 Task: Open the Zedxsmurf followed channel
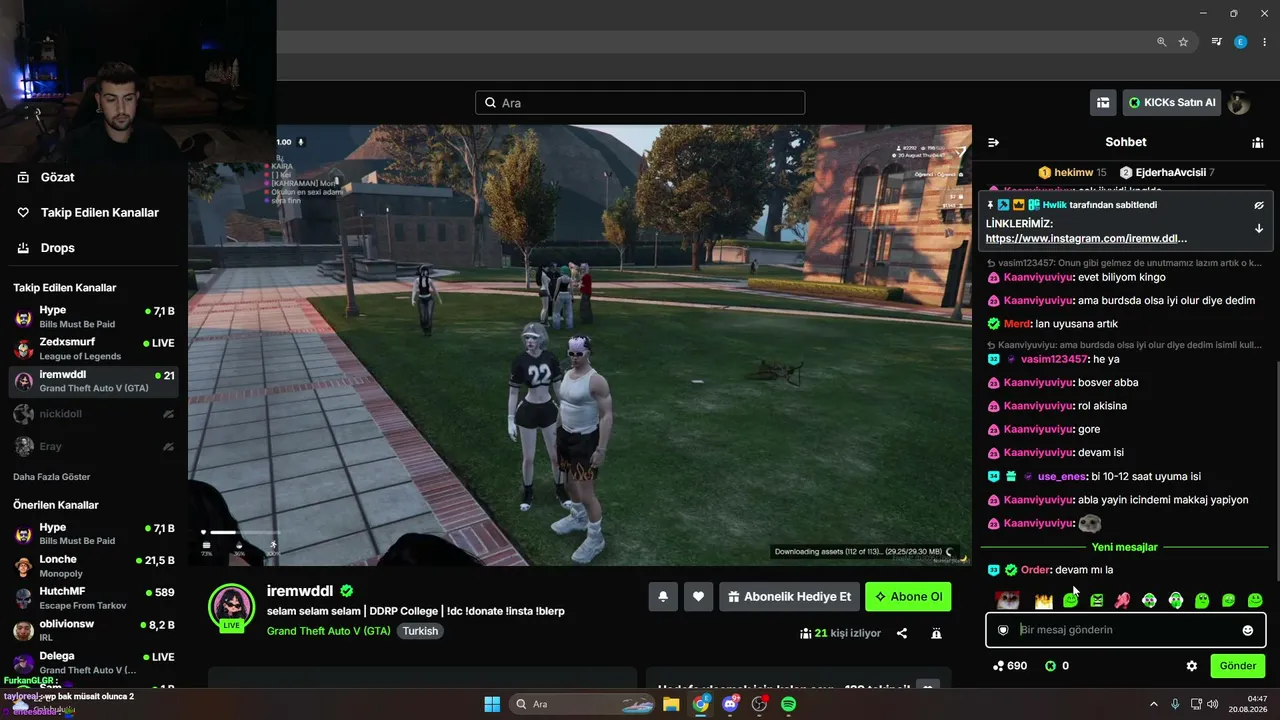94,349
